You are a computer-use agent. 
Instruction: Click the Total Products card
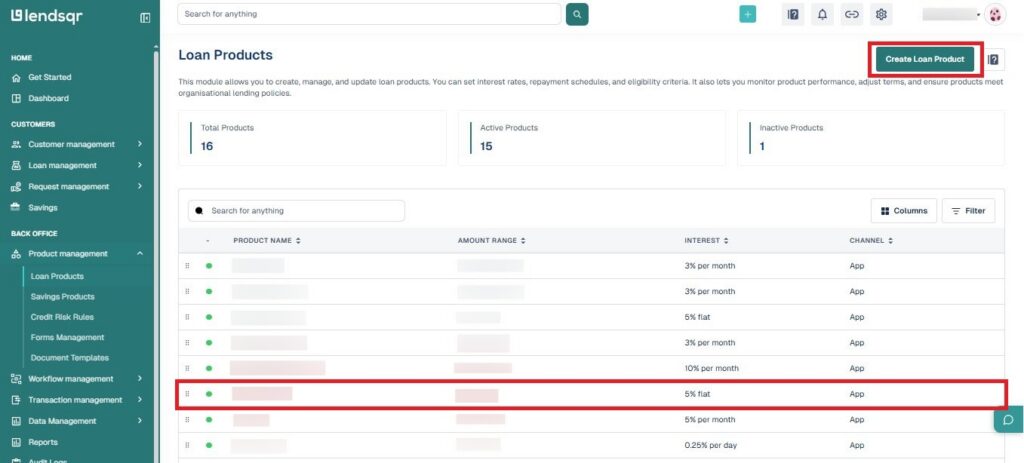click(x=312, y=138)
